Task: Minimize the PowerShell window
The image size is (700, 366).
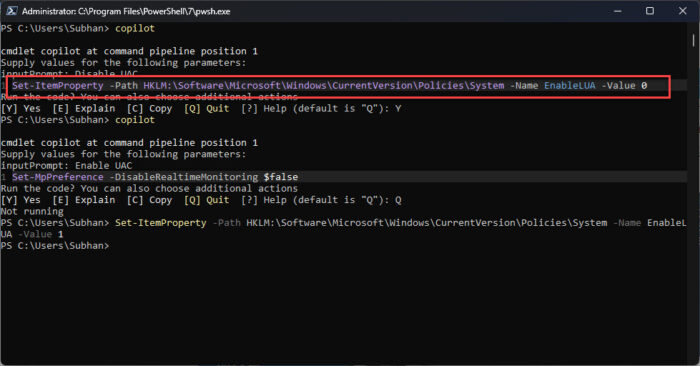Action: click(618, 11)
